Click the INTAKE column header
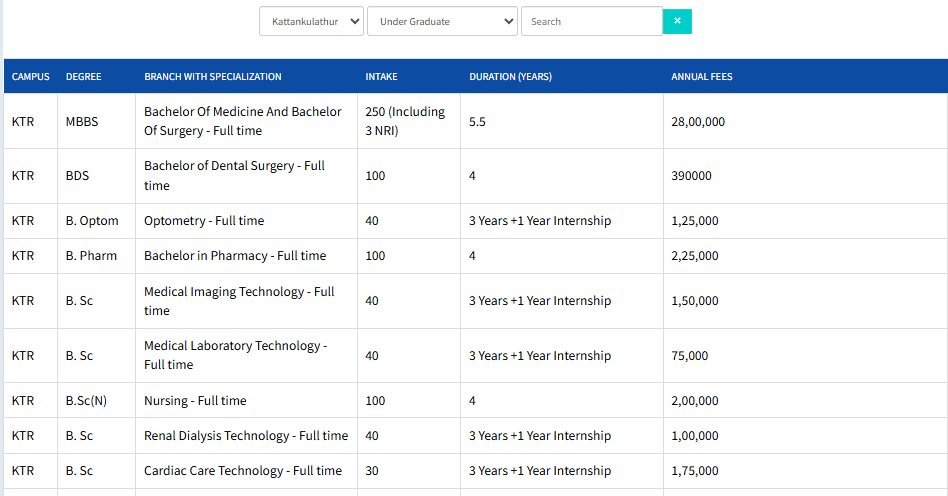The width and height of the screenshot is (948, 496). tap(381, 77)
